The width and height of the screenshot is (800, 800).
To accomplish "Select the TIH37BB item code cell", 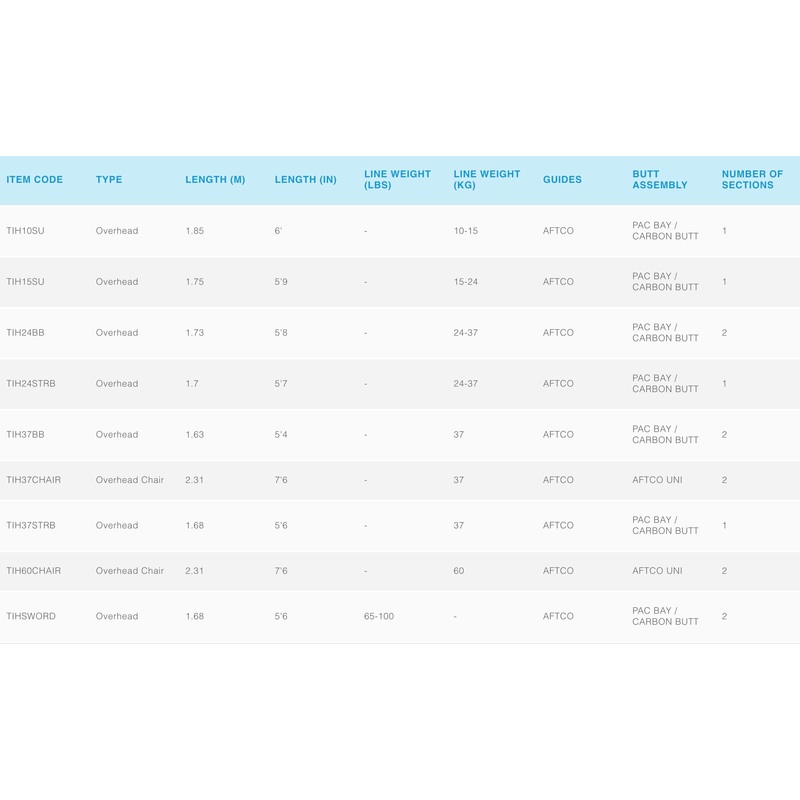I will point(25,435).
